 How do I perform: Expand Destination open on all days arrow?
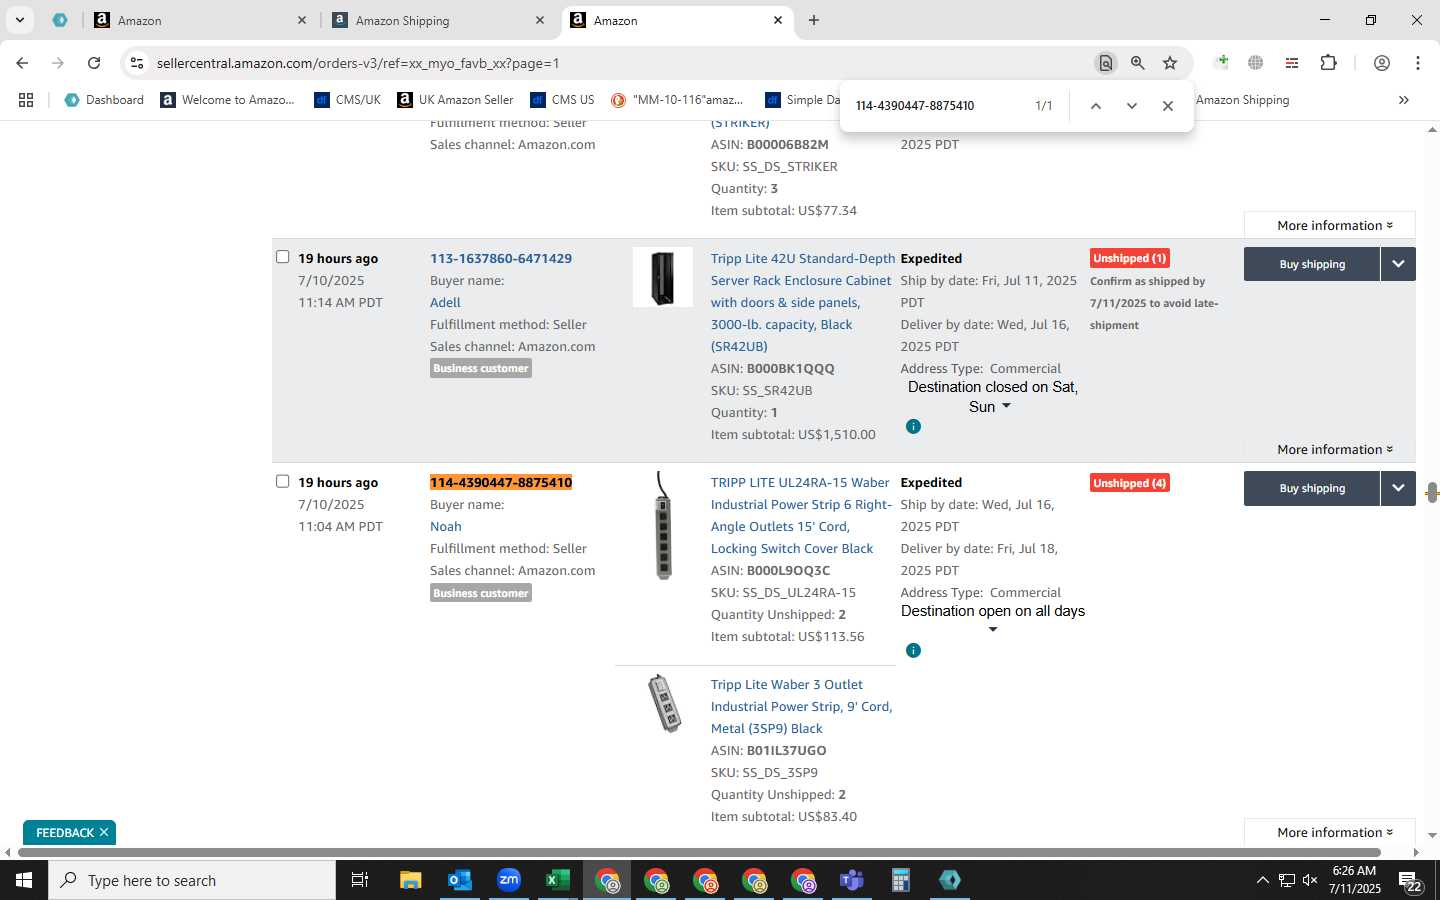pos(993,630)
